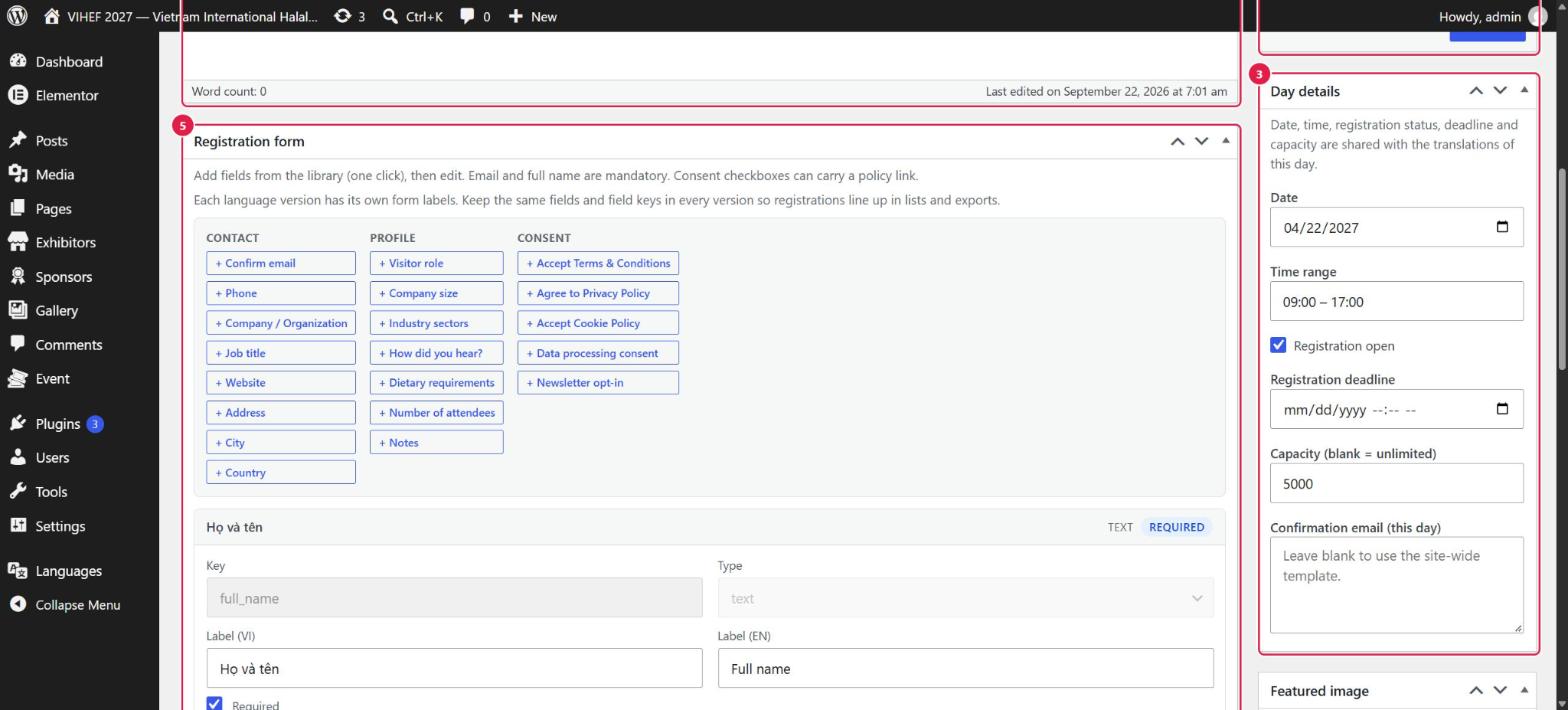Click the admin avatar next to Howdy
This screenshot has width=1568, height=710.
tap(1537, 16)
